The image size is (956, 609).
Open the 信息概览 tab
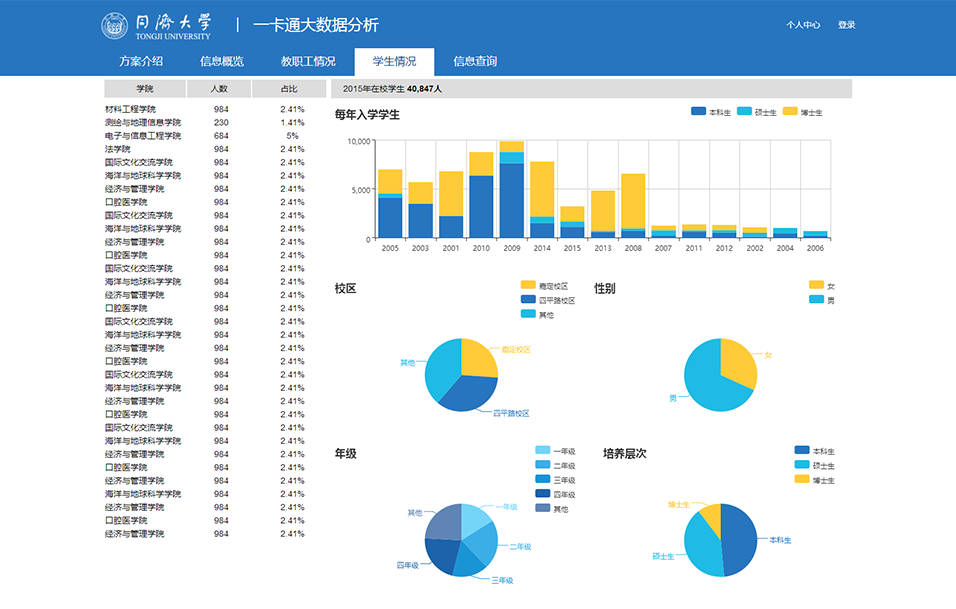[222, 62]
